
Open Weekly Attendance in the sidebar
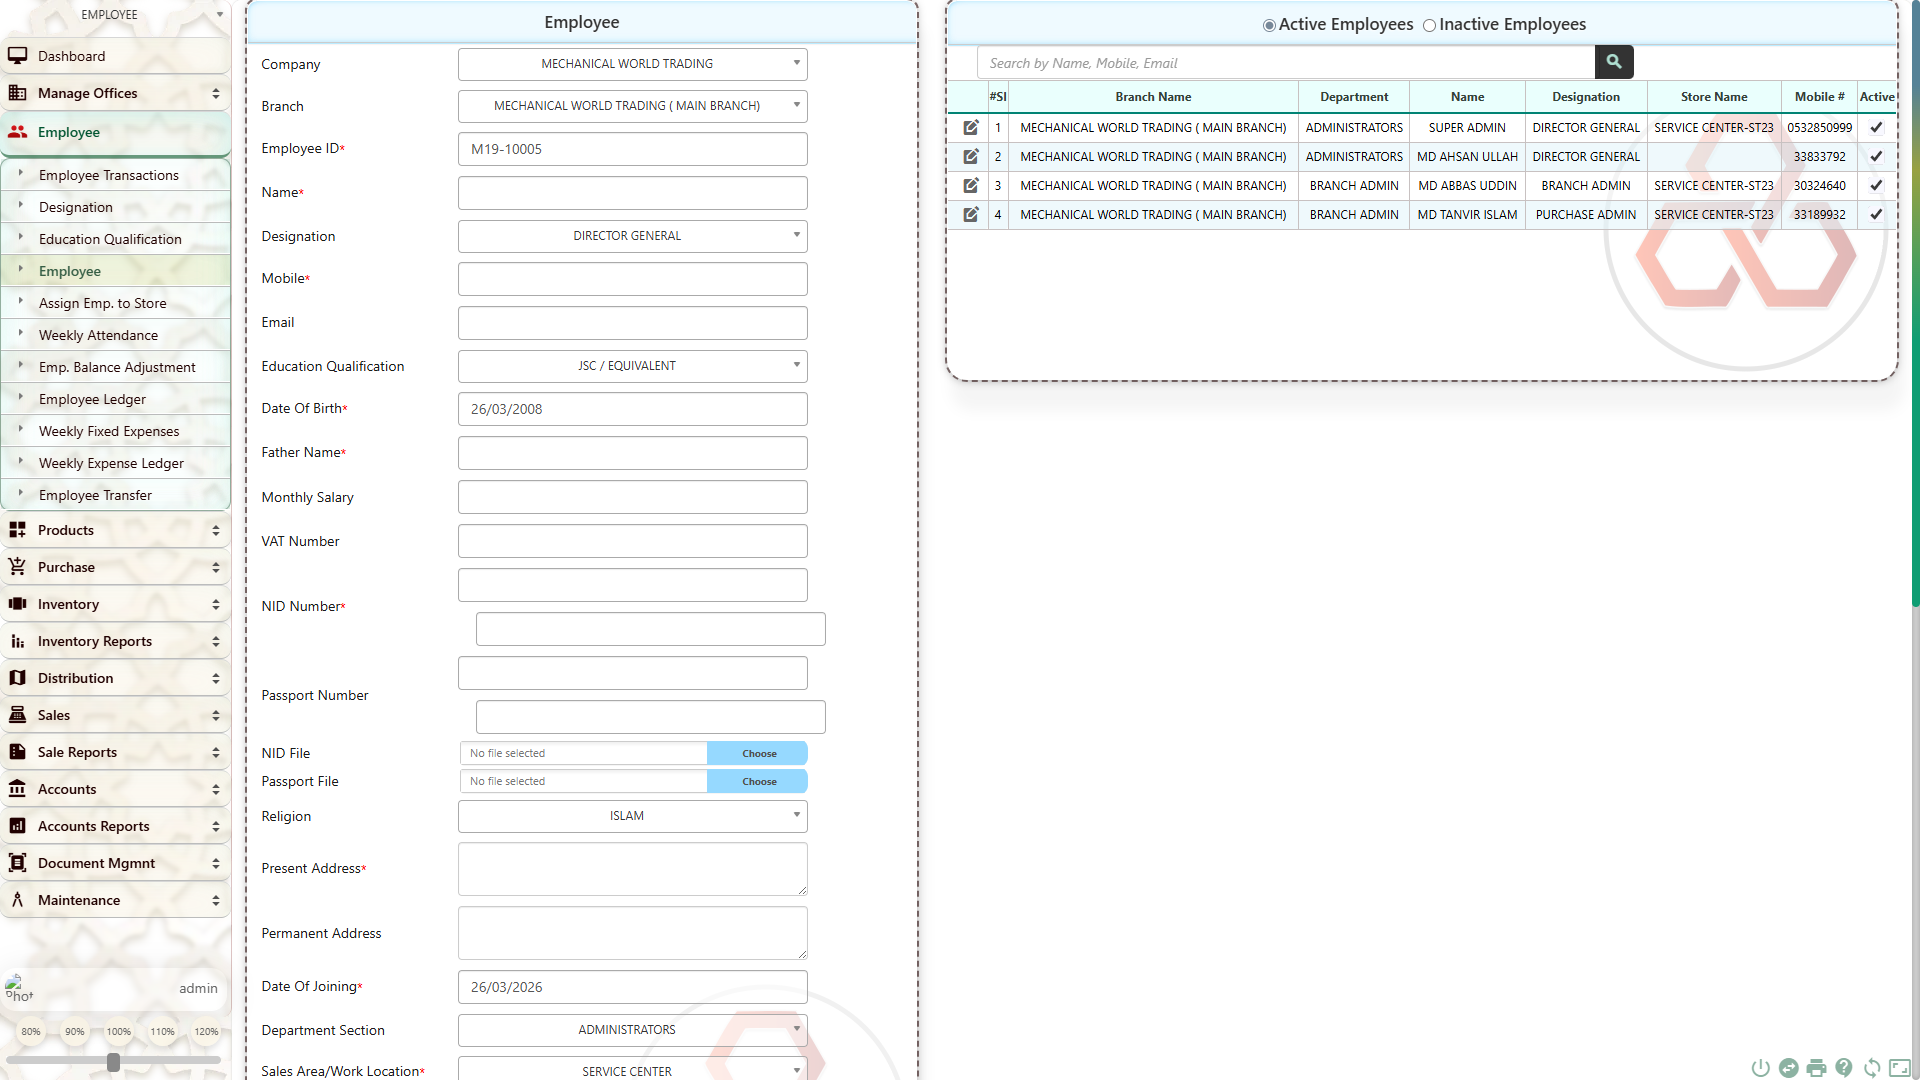(x=98, y=335)
